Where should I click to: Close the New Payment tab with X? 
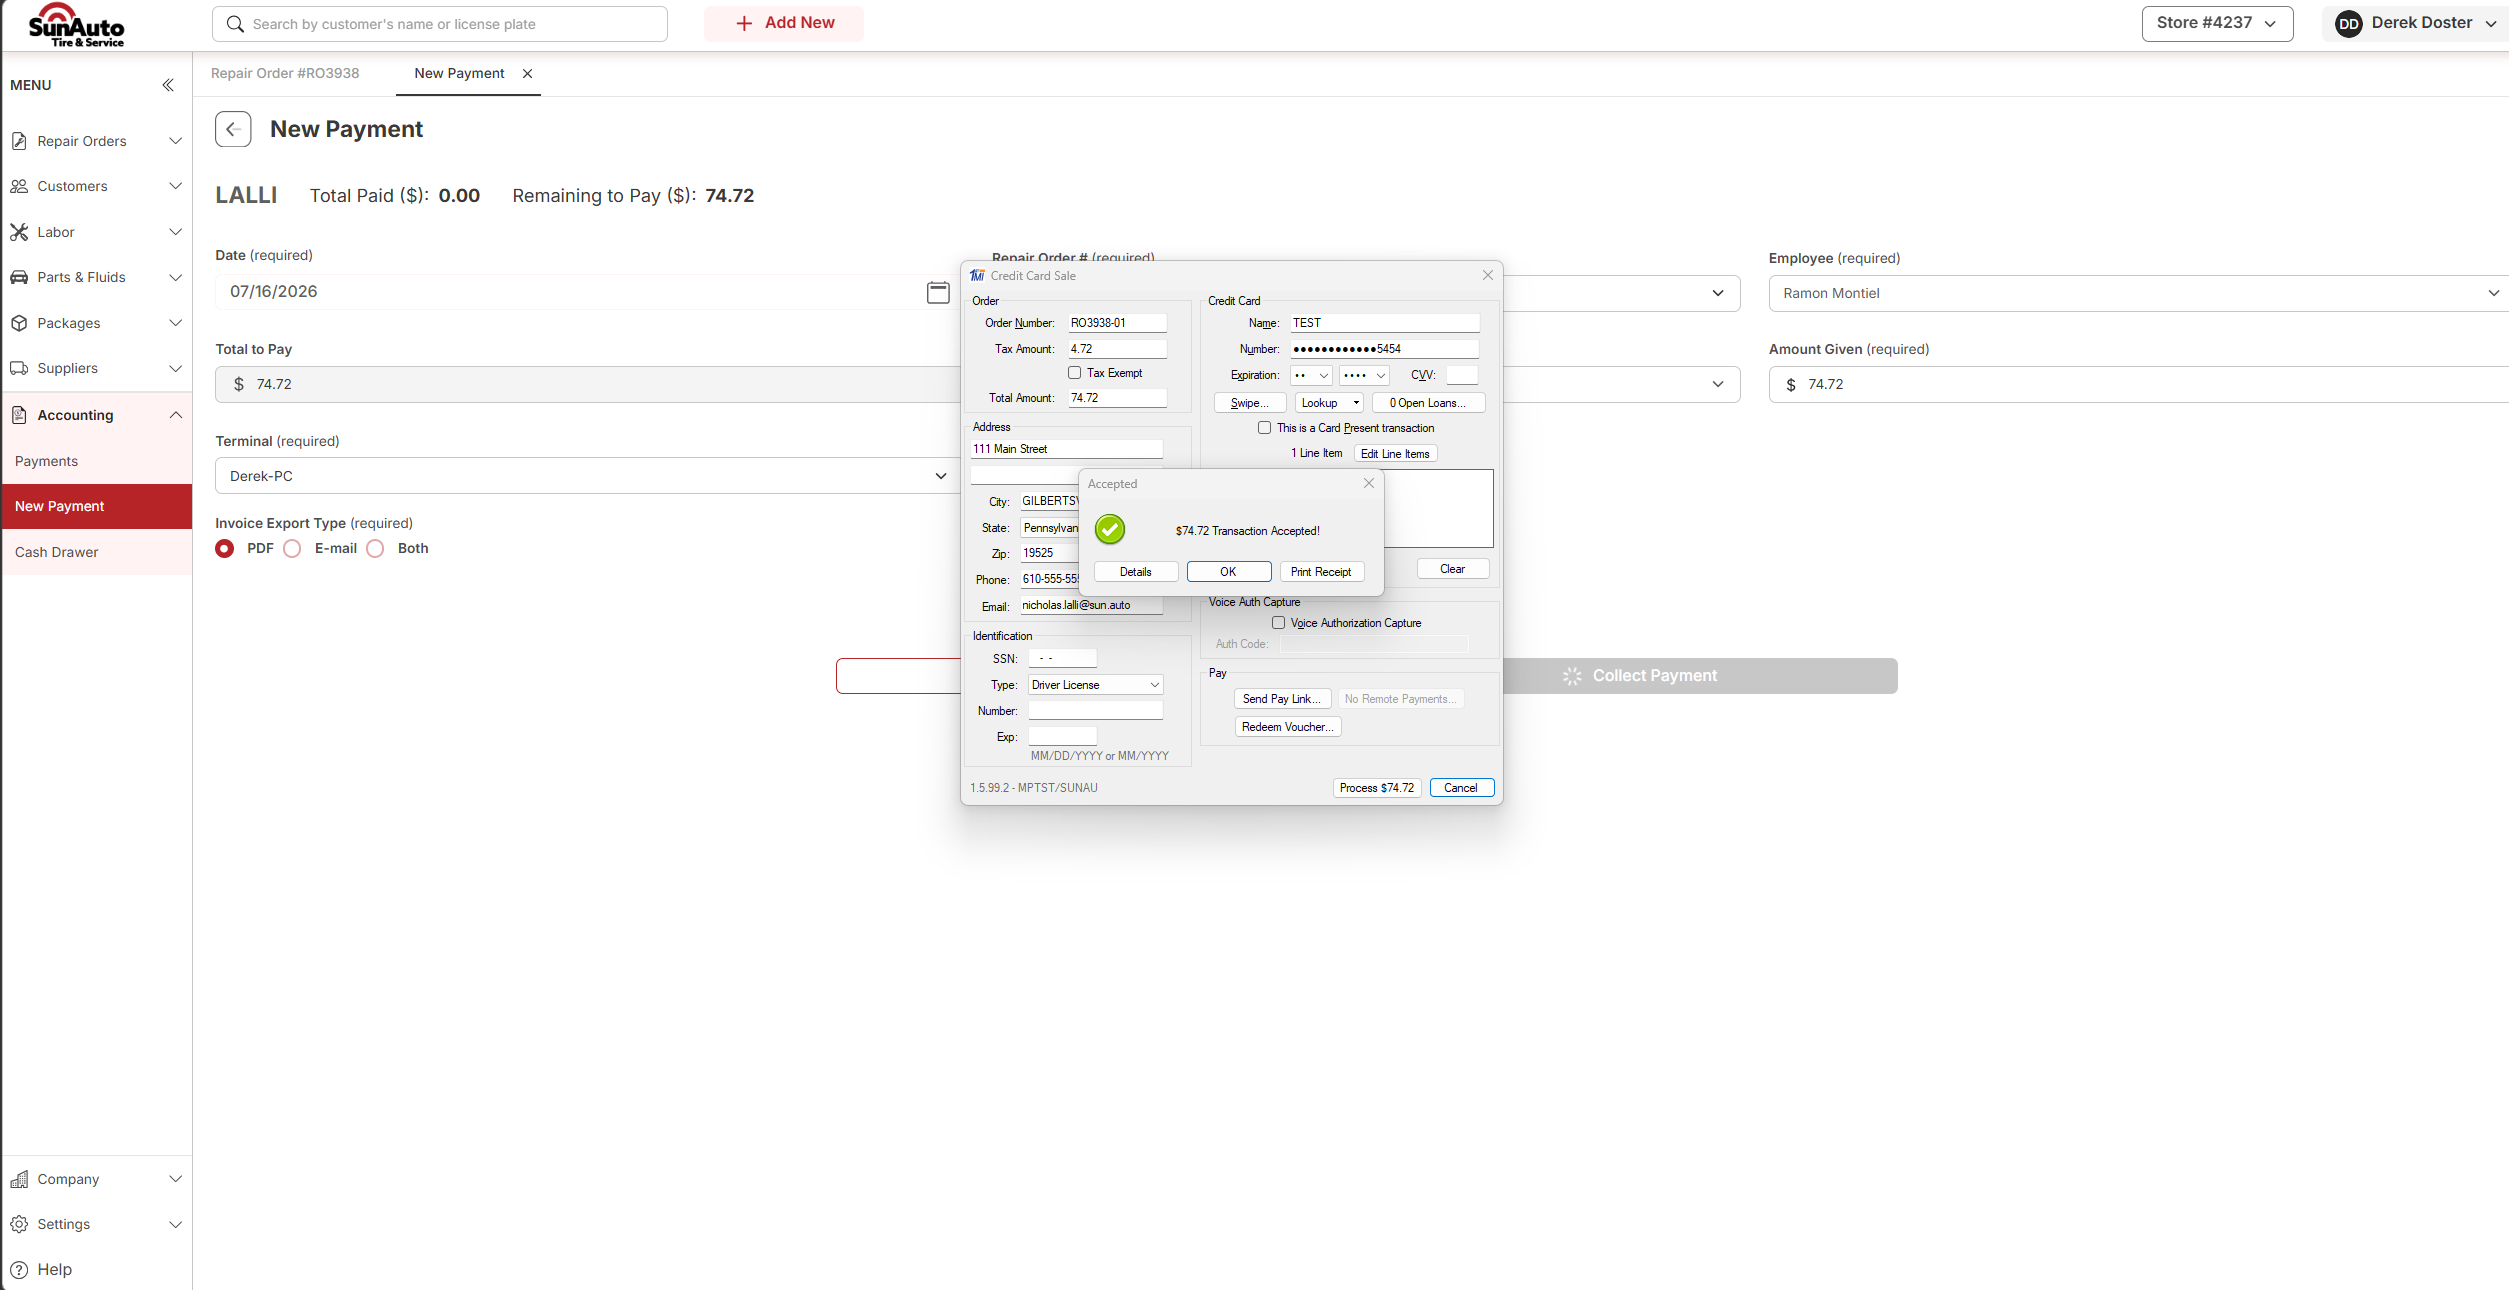(x=527, y=74)
